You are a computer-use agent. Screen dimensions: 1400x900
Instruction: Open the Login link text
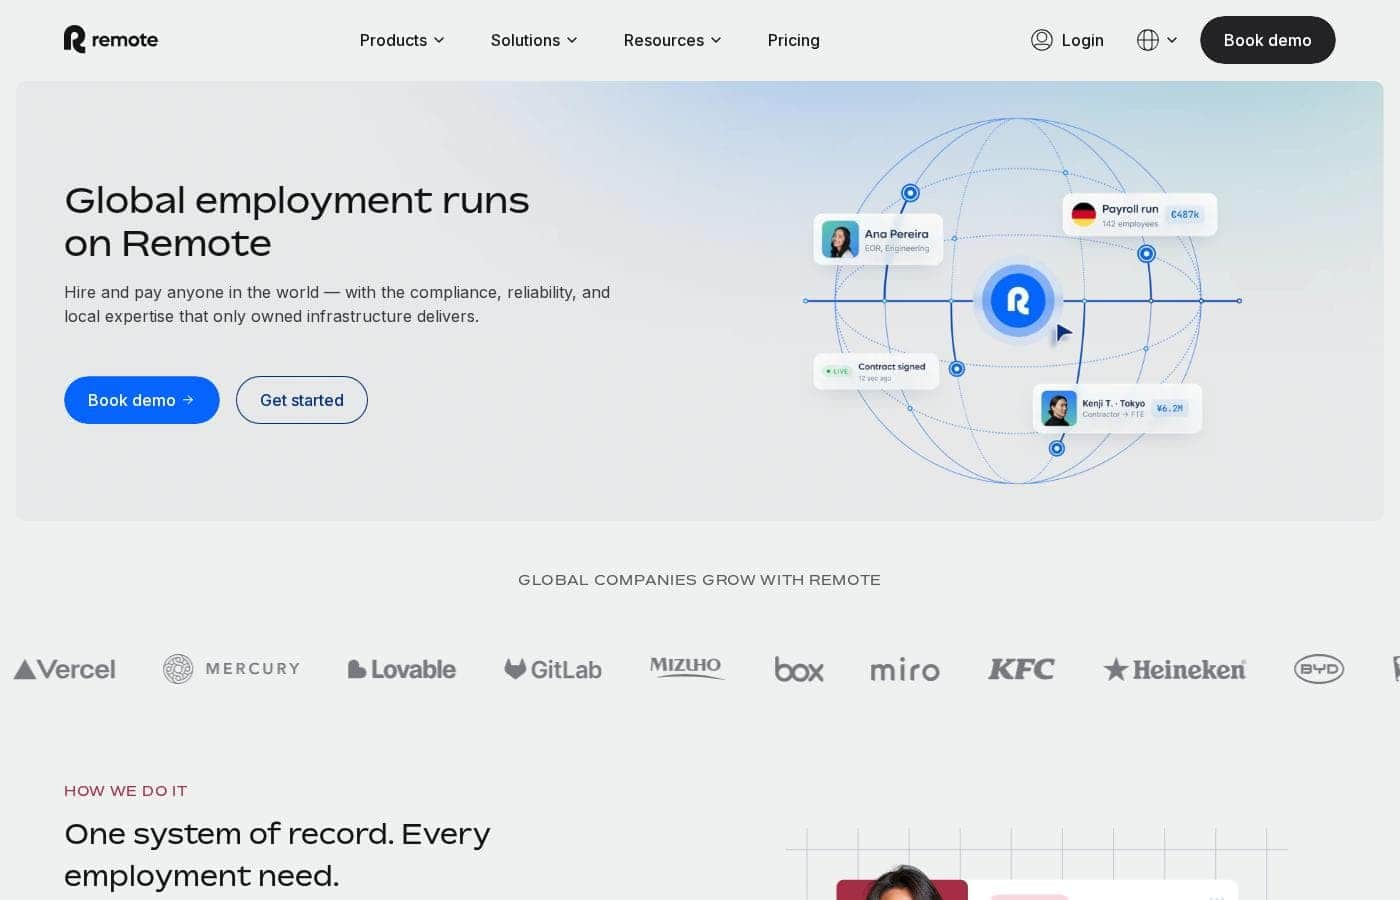[x=1083, y=40]
